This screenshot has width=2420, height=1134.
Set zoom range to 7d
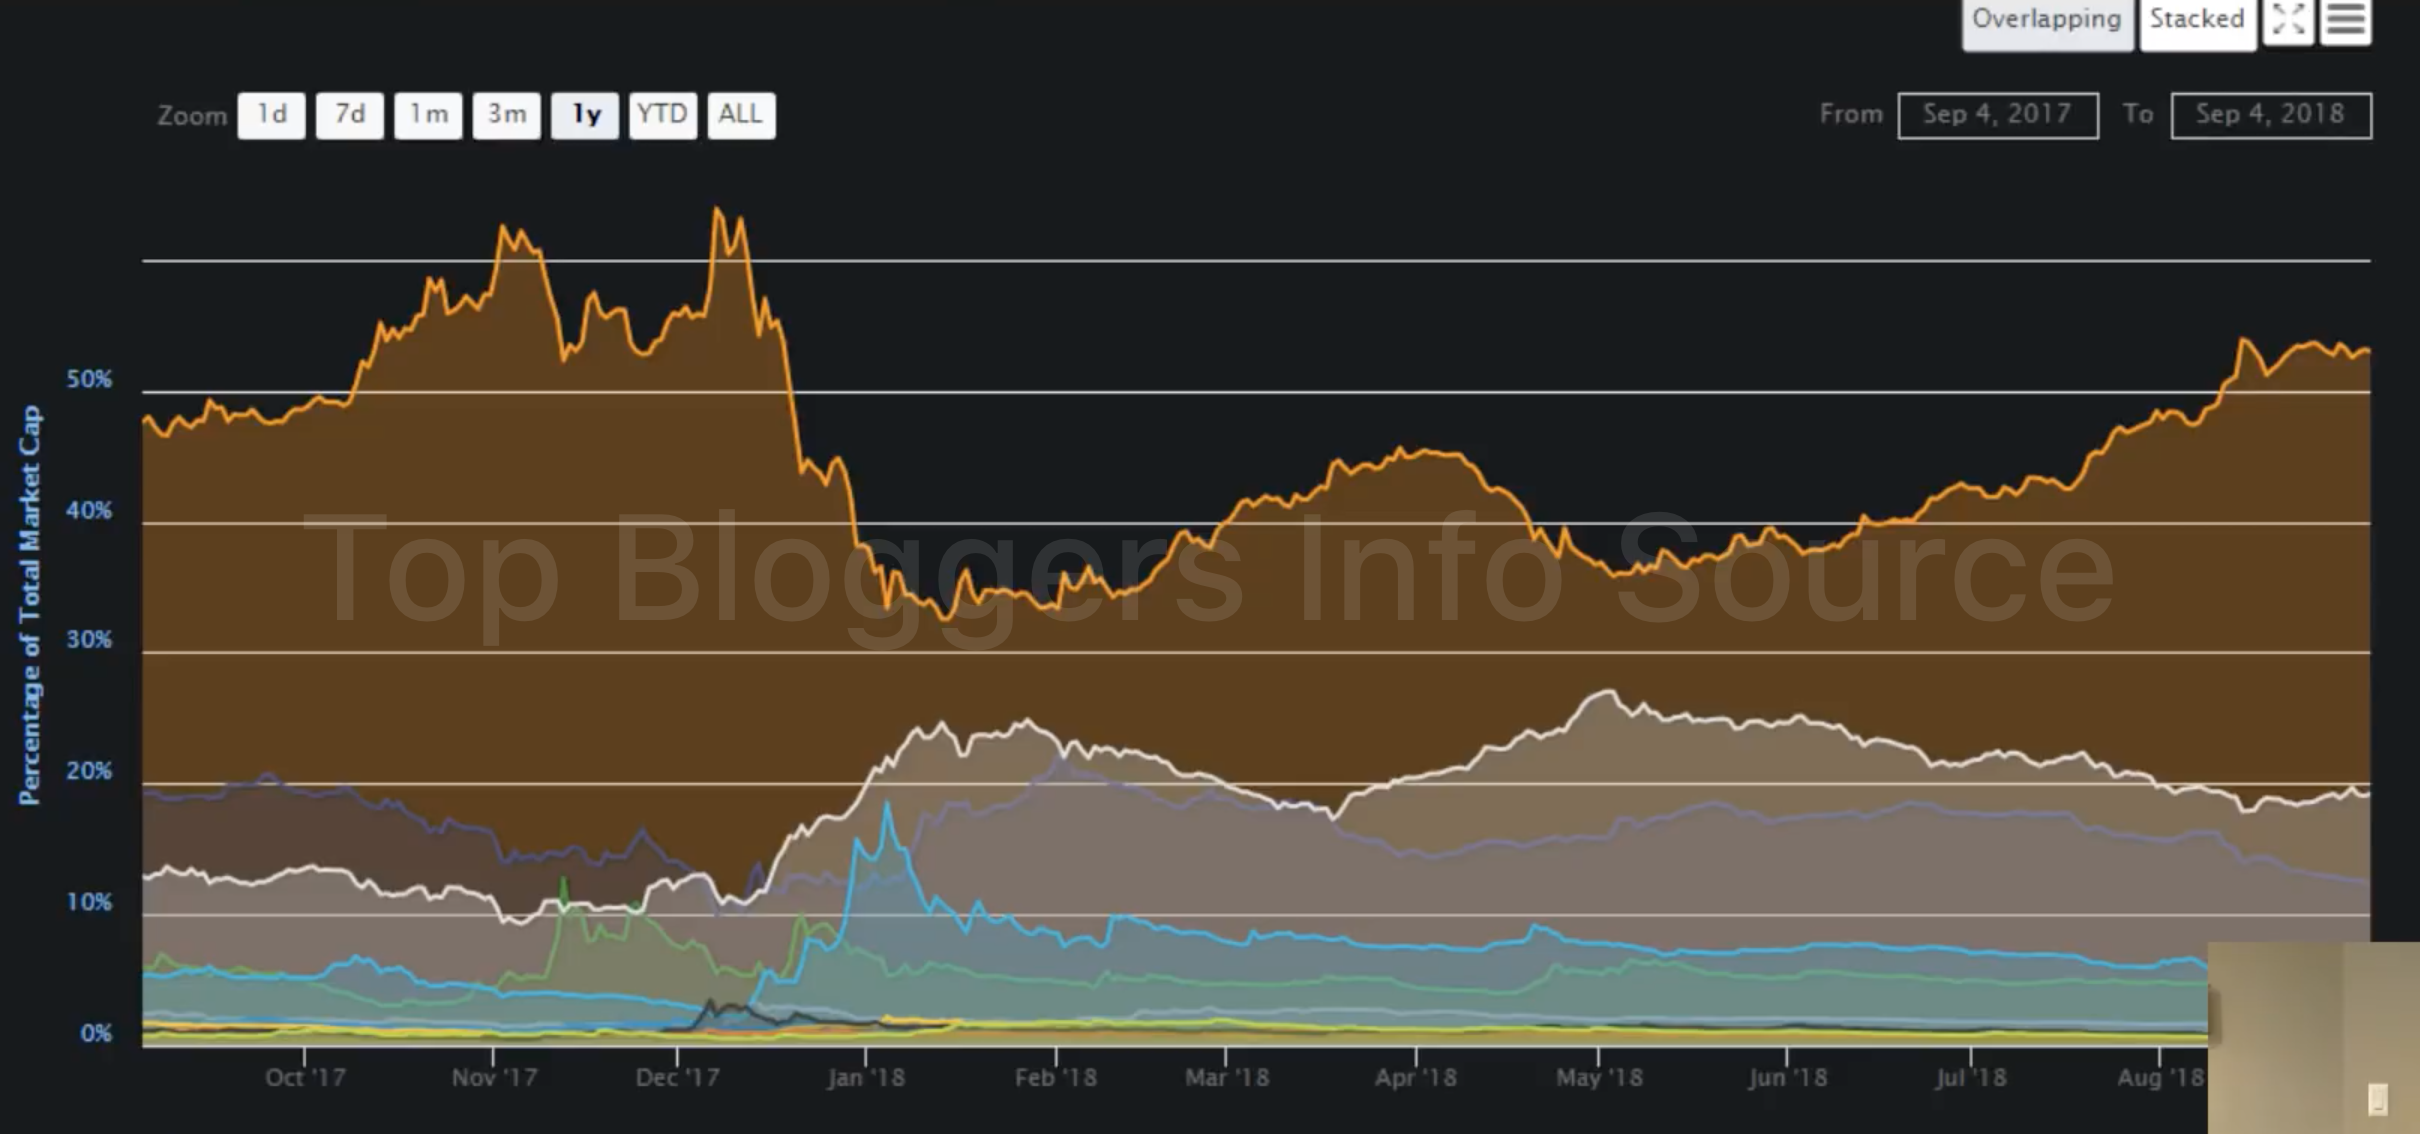(x=349, y=115)
